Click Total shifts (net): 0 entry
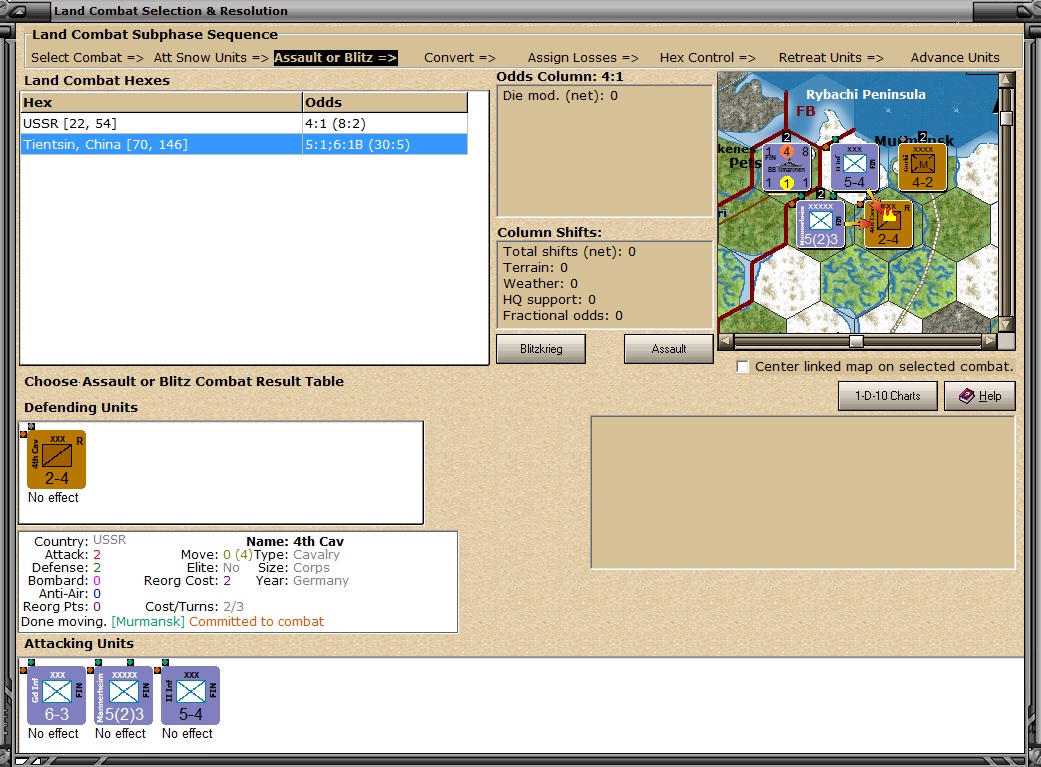This screenshot has height=767, width=1041. [569, 252]
